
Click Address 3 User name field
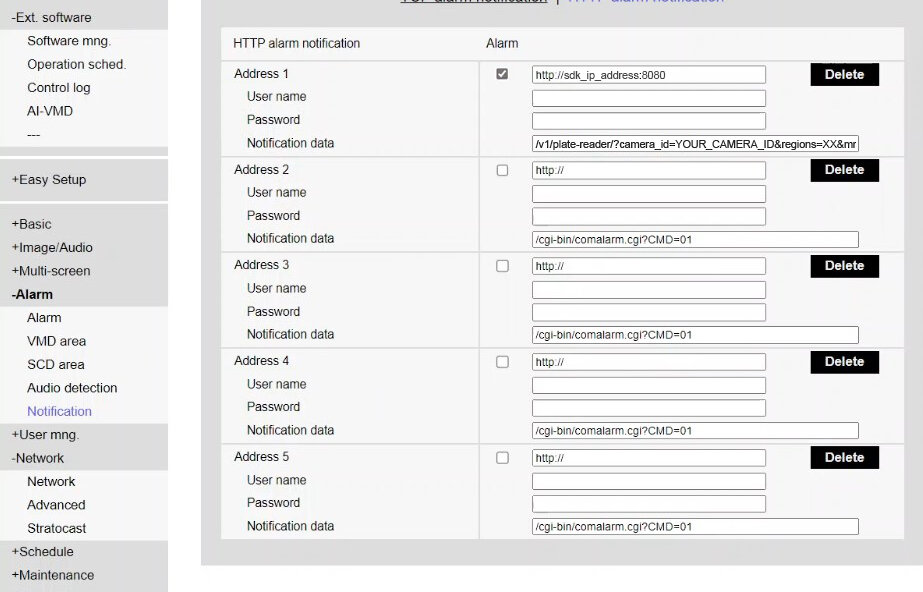point(649,290)
